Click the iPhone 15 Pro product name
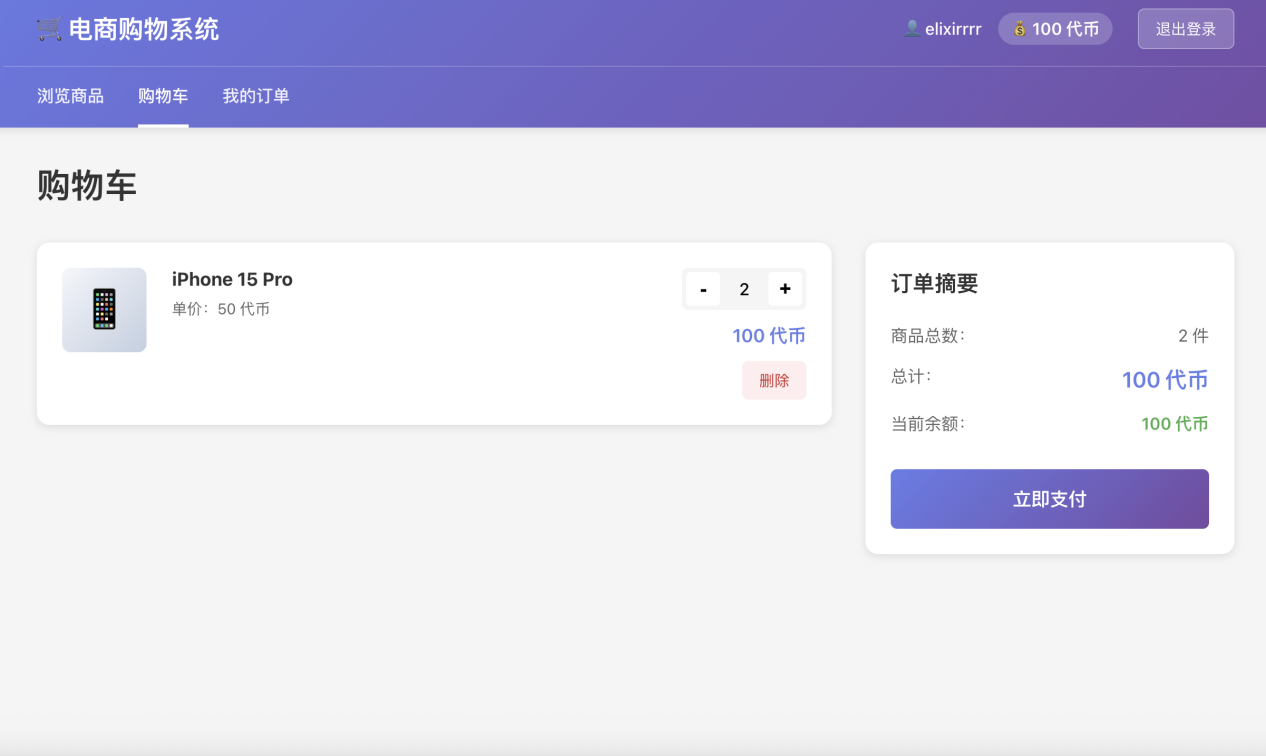1266x756 pixels. tap(232, 279)
